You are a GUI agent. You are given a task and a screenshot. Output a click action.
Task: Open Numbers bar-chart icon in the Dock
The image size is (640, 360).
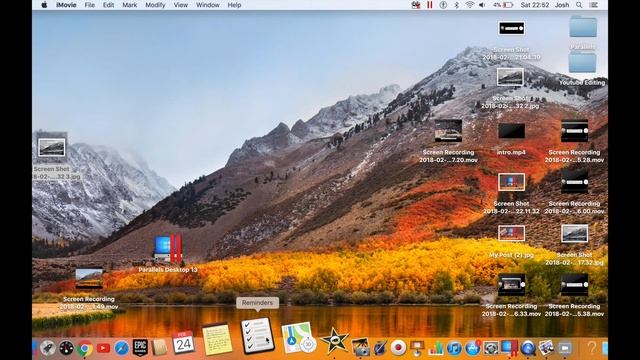pos(436,348)
